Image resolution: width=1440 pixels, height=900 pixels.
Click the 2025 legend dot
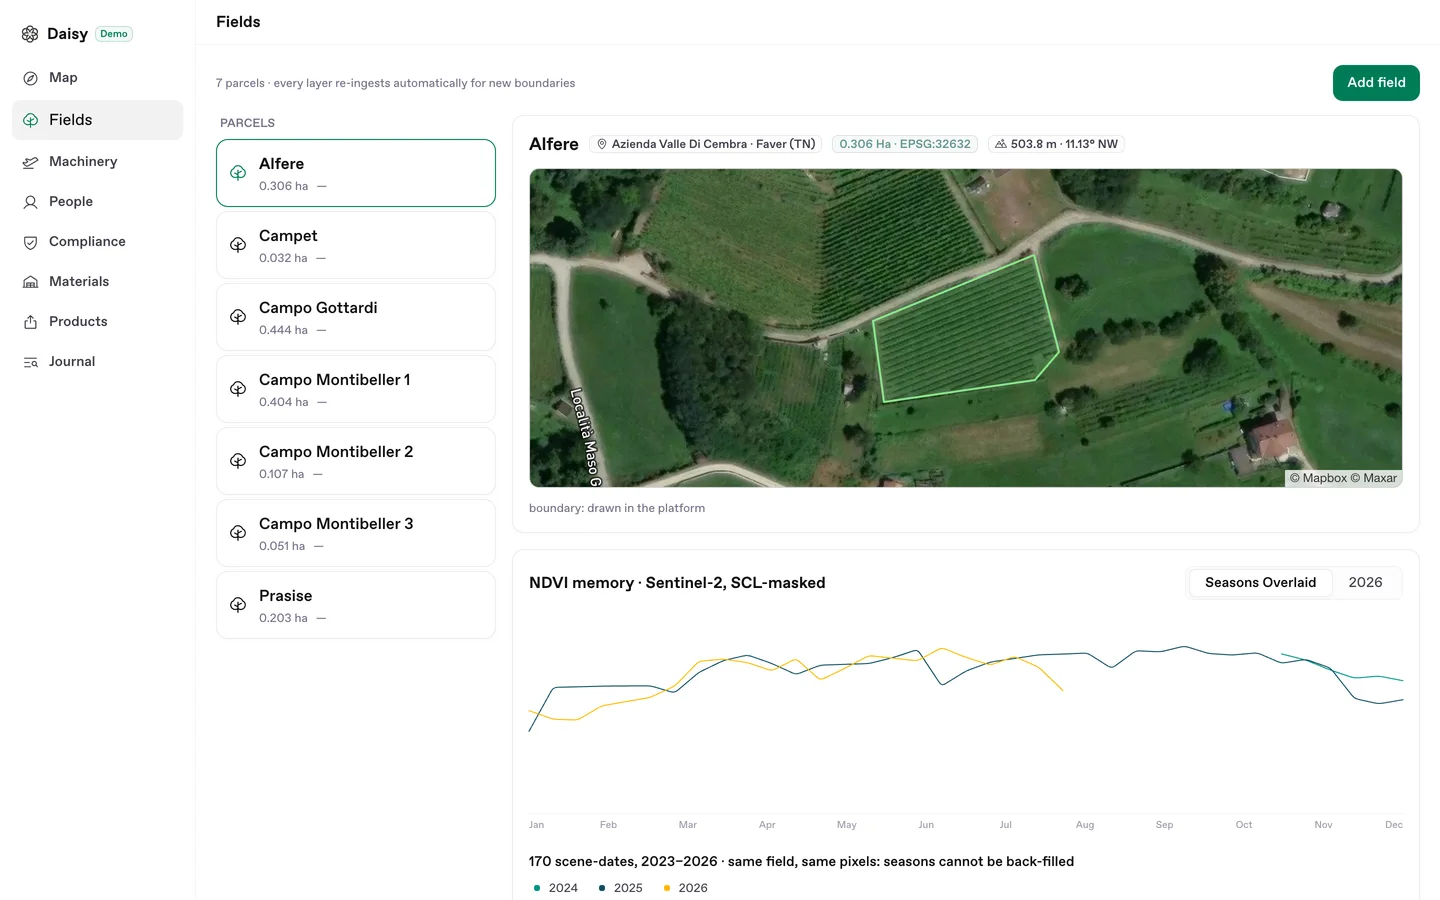(x=602, y=888)
